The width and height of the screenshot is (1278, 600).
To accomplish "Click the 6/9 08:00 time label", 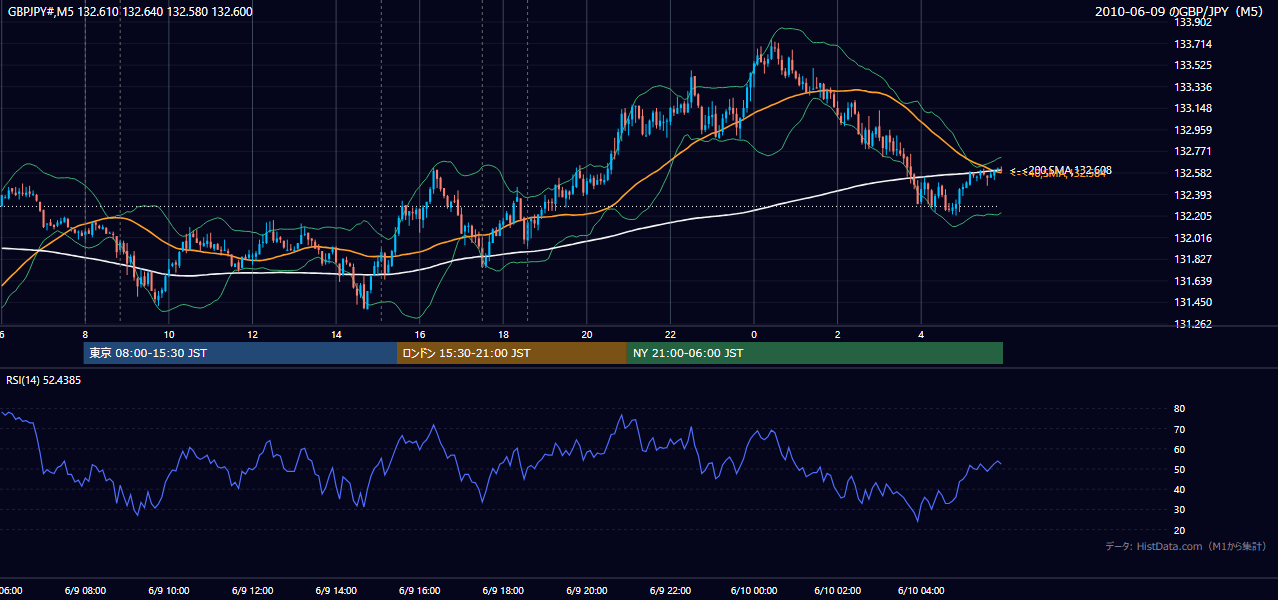I will click(84, 591).
